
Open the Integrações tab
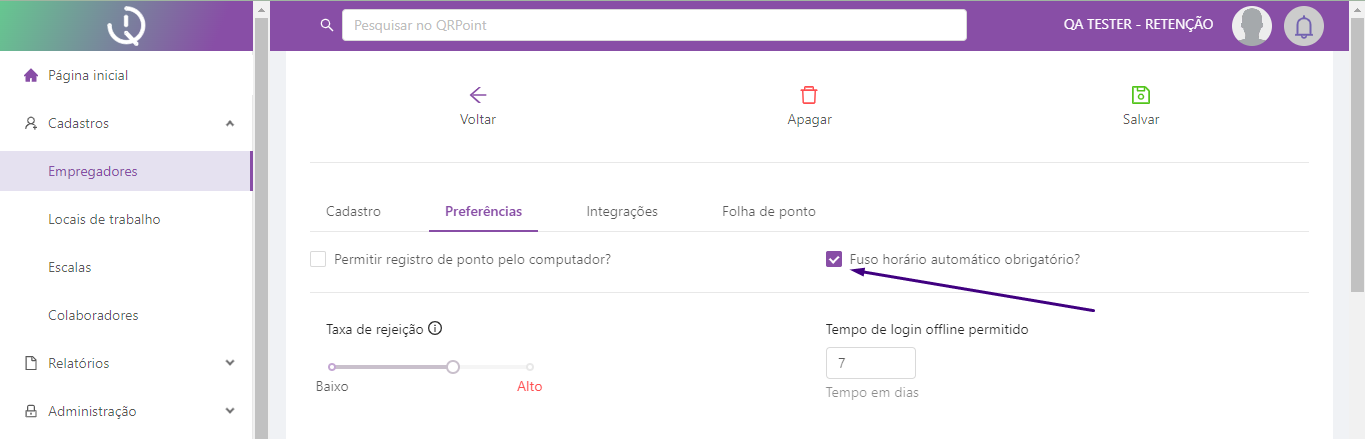tap(621, 212)
